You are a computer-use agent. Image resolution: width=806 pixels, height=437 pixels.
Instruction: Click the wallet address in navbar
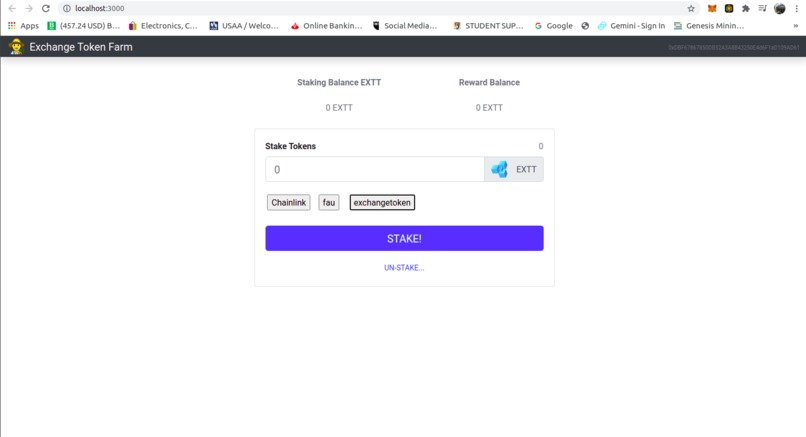pyautogui.click(x=734, y=47)
